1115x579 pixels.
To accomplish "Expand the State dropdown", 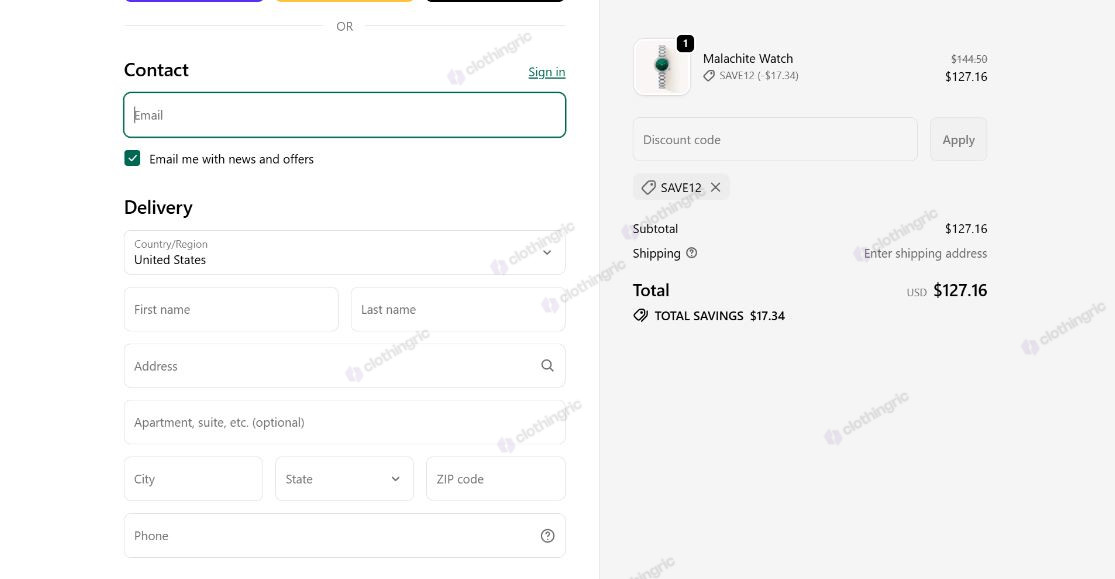I will tap(344, 479).
